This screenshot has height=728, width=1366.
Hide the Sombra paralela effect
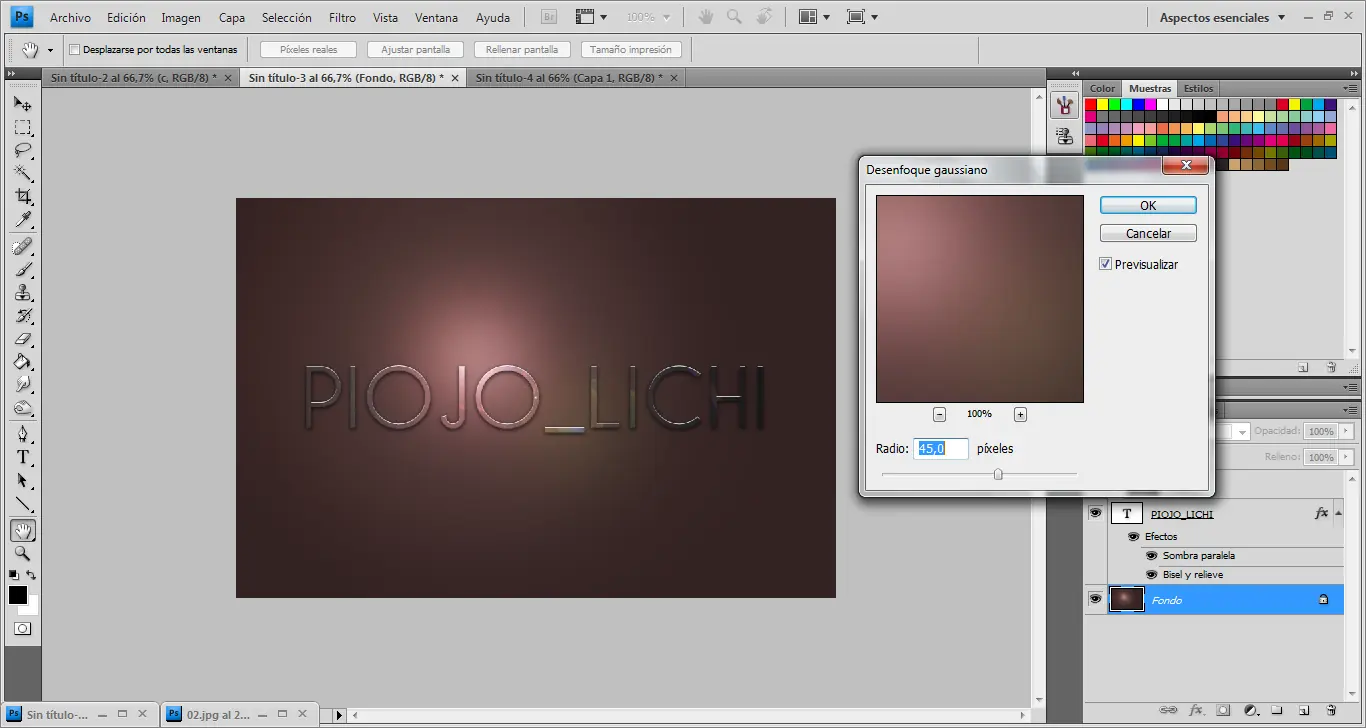tap(1151, 556)
